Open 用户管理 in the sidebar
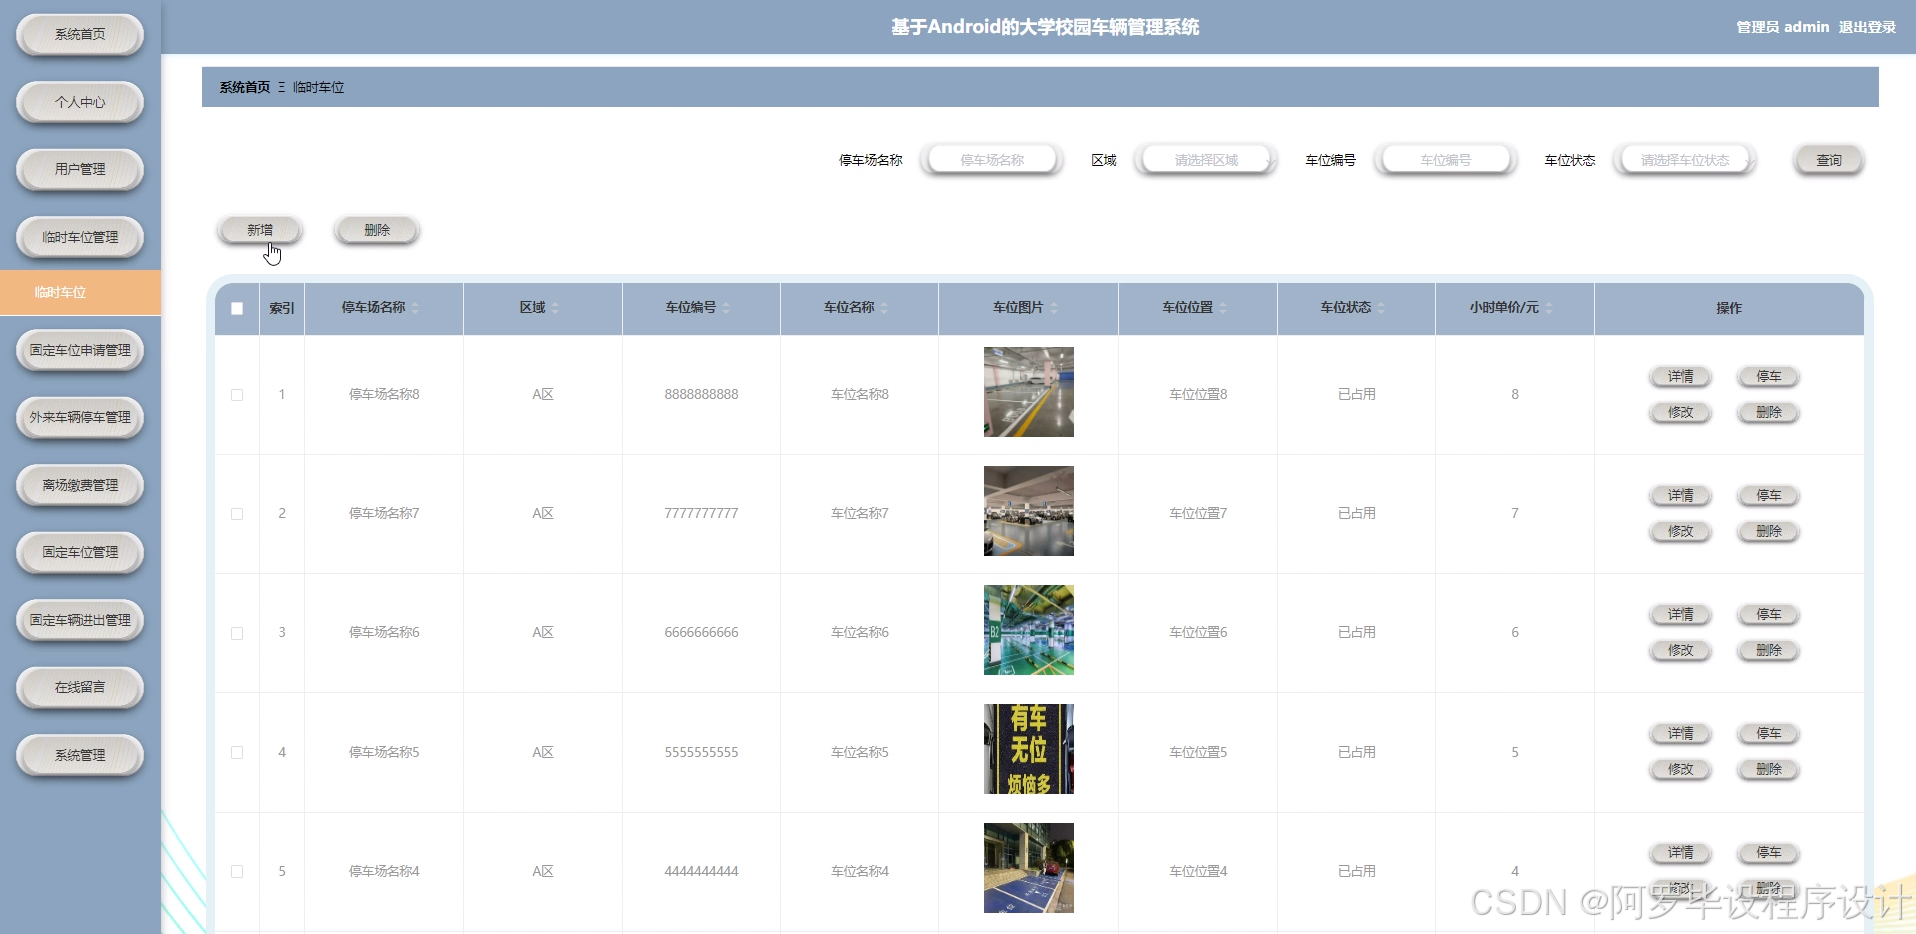 click(79, 169)
